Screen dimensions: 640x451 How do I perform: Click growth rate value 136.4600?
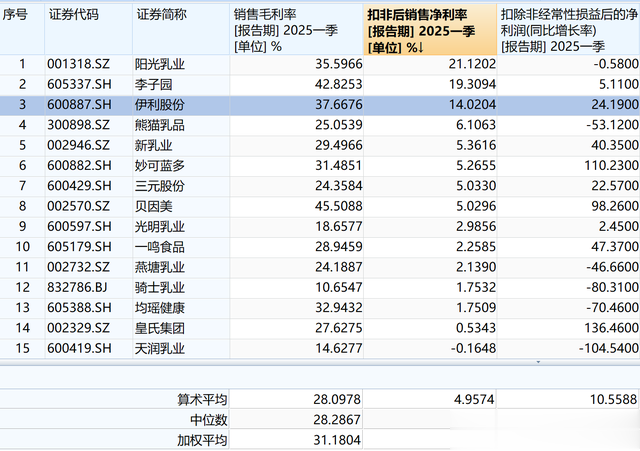(611, 328)
